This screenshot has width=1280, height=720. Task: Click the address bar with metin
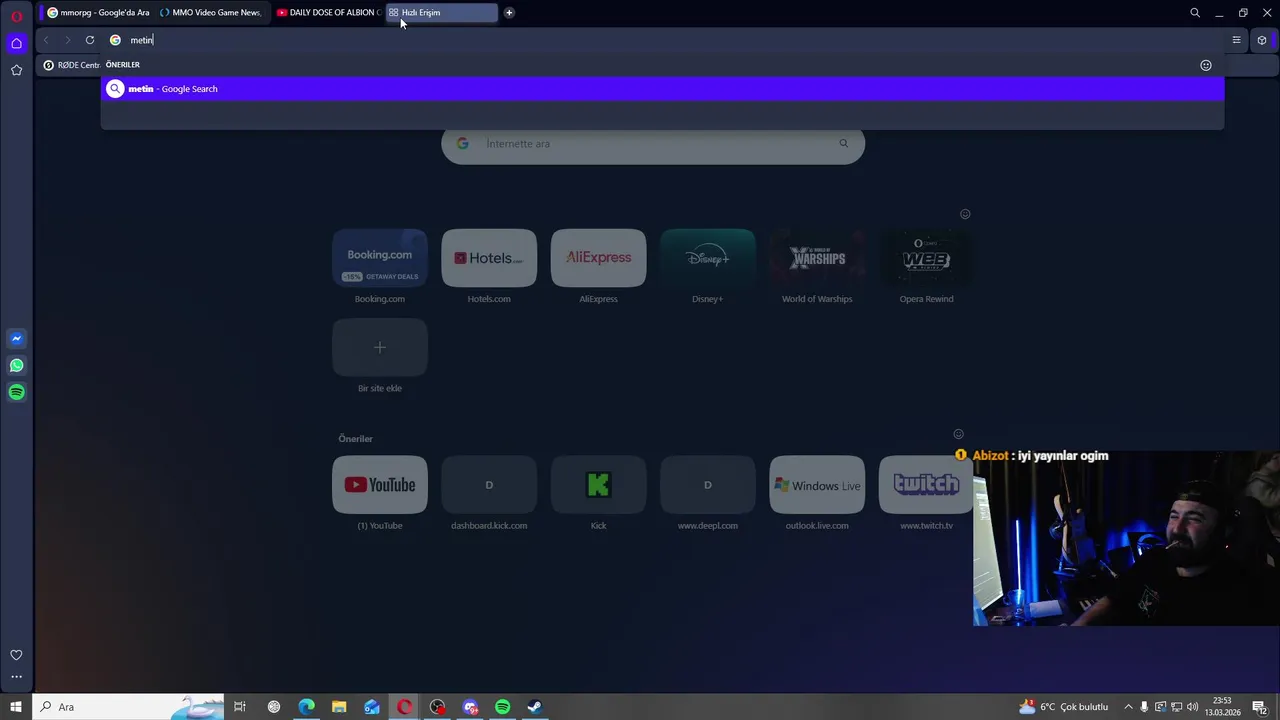point(660,40)
